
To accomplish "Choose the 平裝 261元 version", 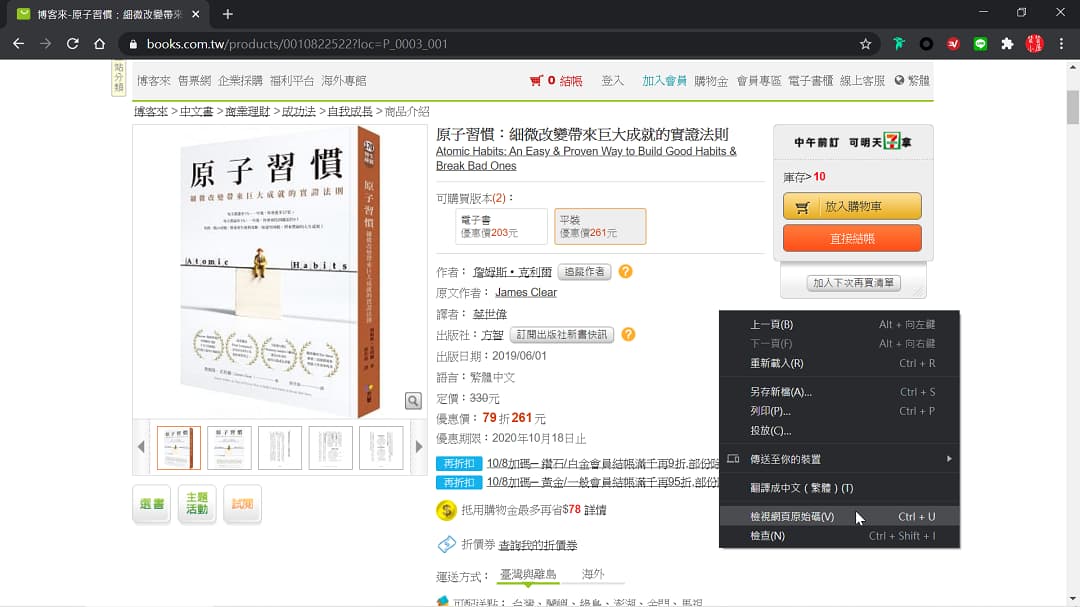I will coord(600,226).
